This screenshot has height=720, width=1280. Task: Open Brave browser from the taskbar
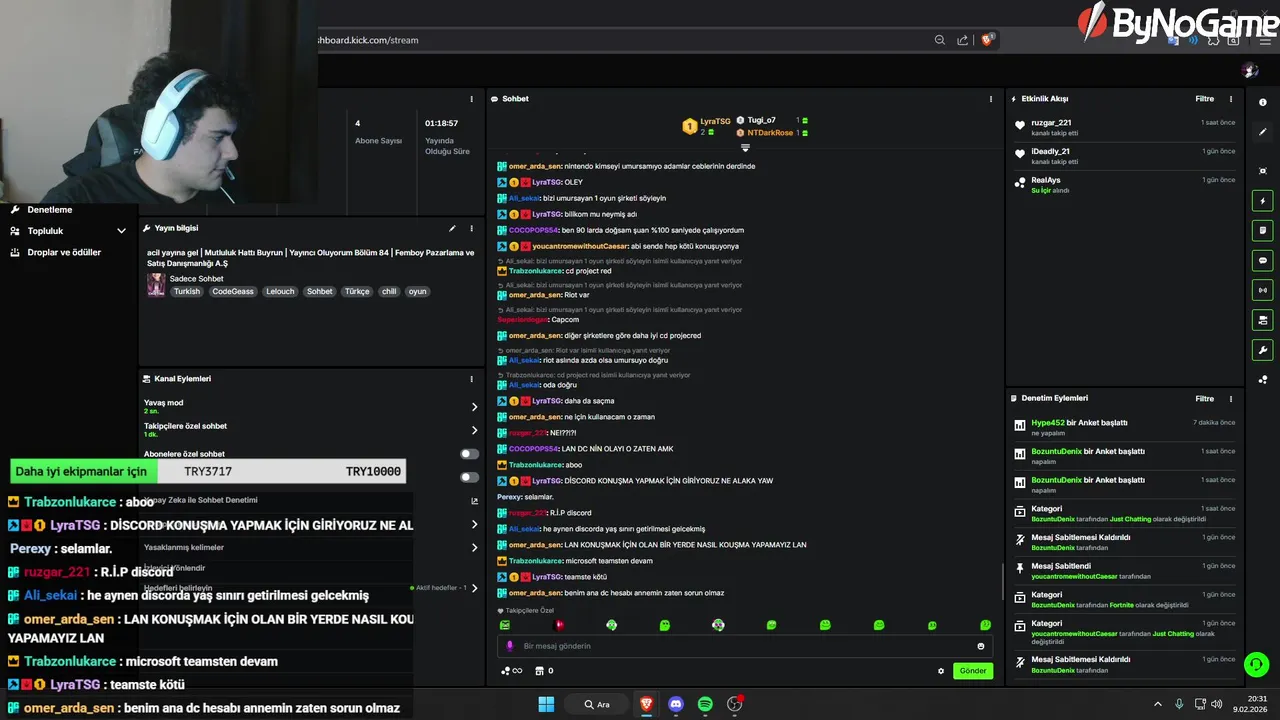(646, 704)
